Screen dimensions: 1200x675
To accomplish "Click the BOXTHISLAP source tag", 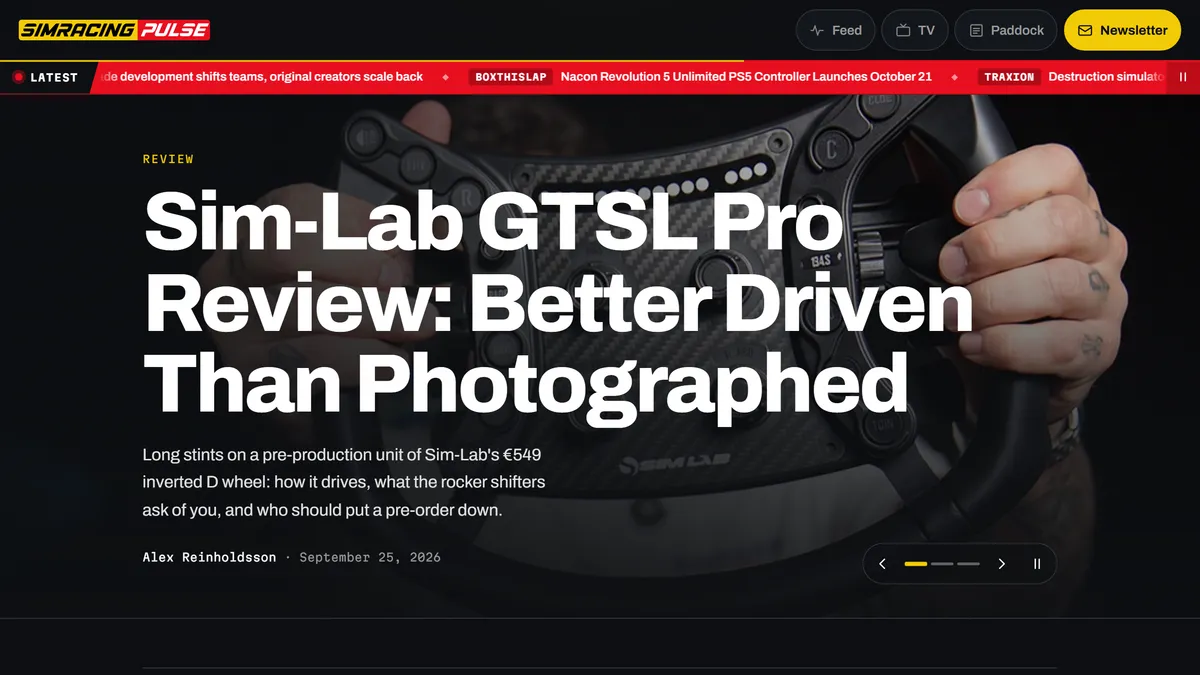I will coord(511,77).
